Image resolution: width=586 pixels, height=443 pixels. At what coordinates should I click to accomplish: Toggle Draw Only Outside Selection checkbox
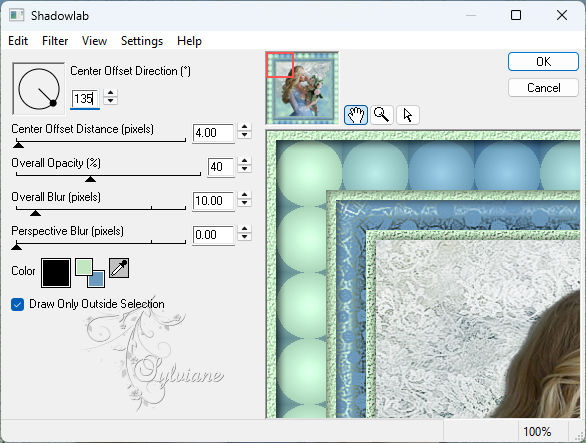[18, 304]
